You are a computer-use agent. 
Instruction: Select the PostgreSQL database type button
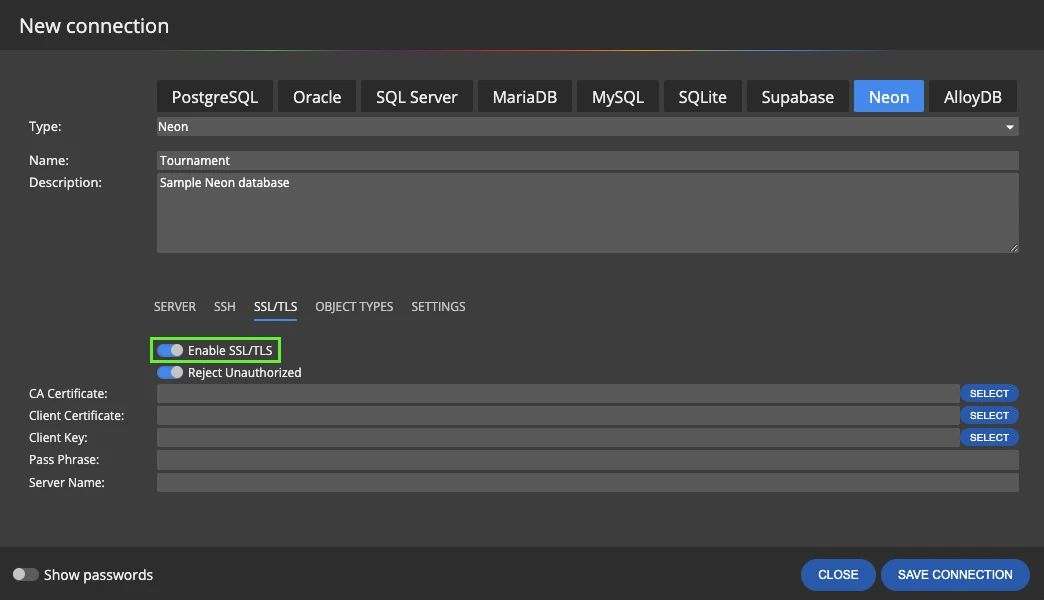pyautogui.click(x=214, y=97)
